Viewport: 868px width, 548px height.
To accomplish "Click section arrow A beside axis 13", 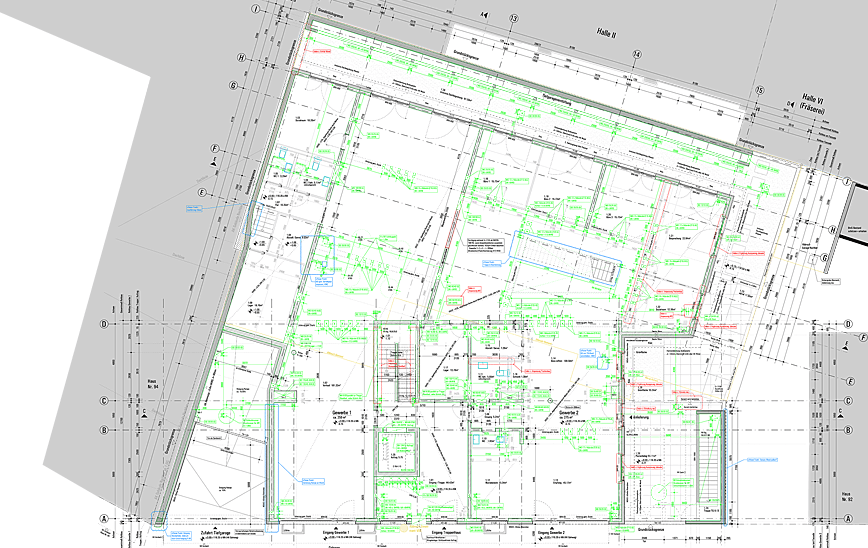I will [486, 15].
